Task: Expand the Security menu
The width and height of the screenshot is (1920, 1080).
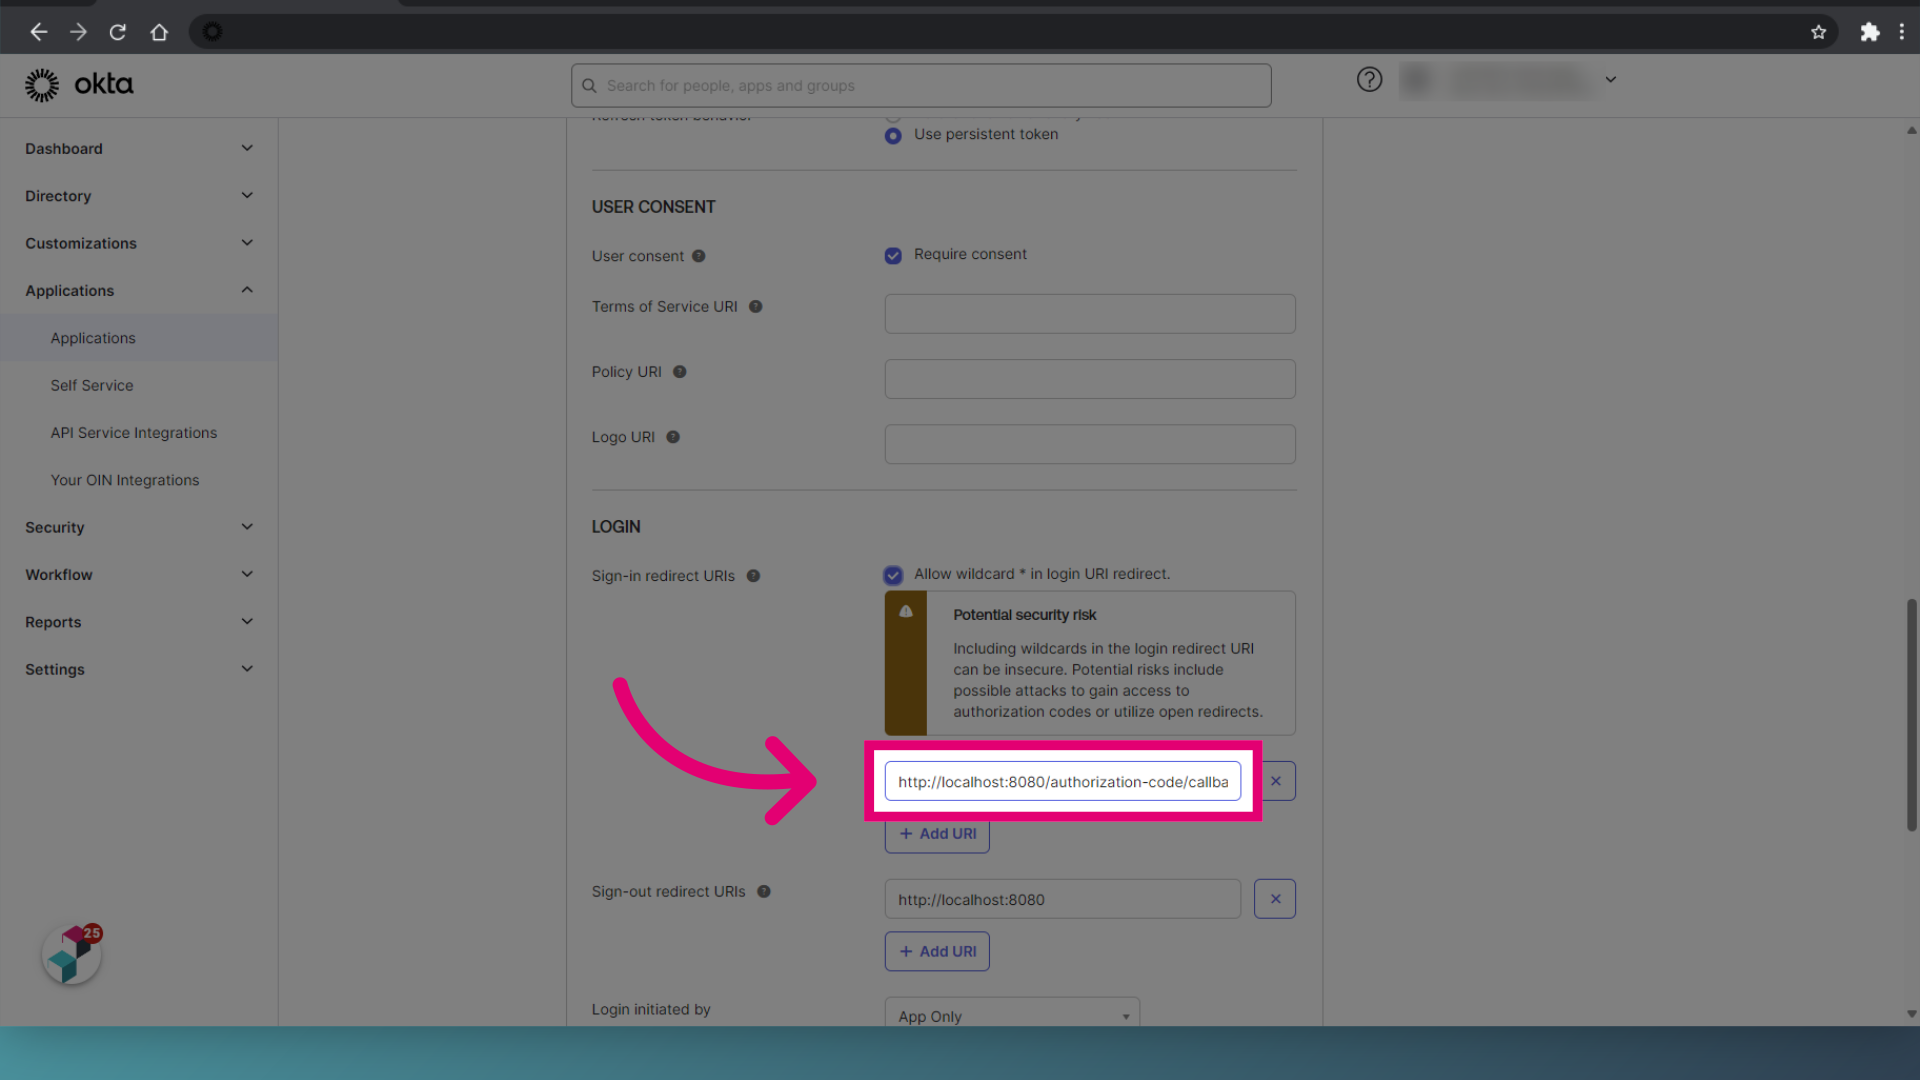Action: point(139,527)
